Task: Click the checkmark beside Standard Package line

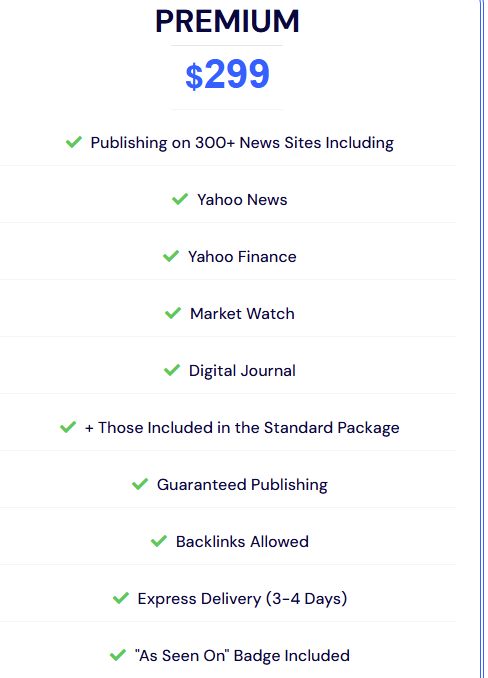Action: [x=68, y=427]
